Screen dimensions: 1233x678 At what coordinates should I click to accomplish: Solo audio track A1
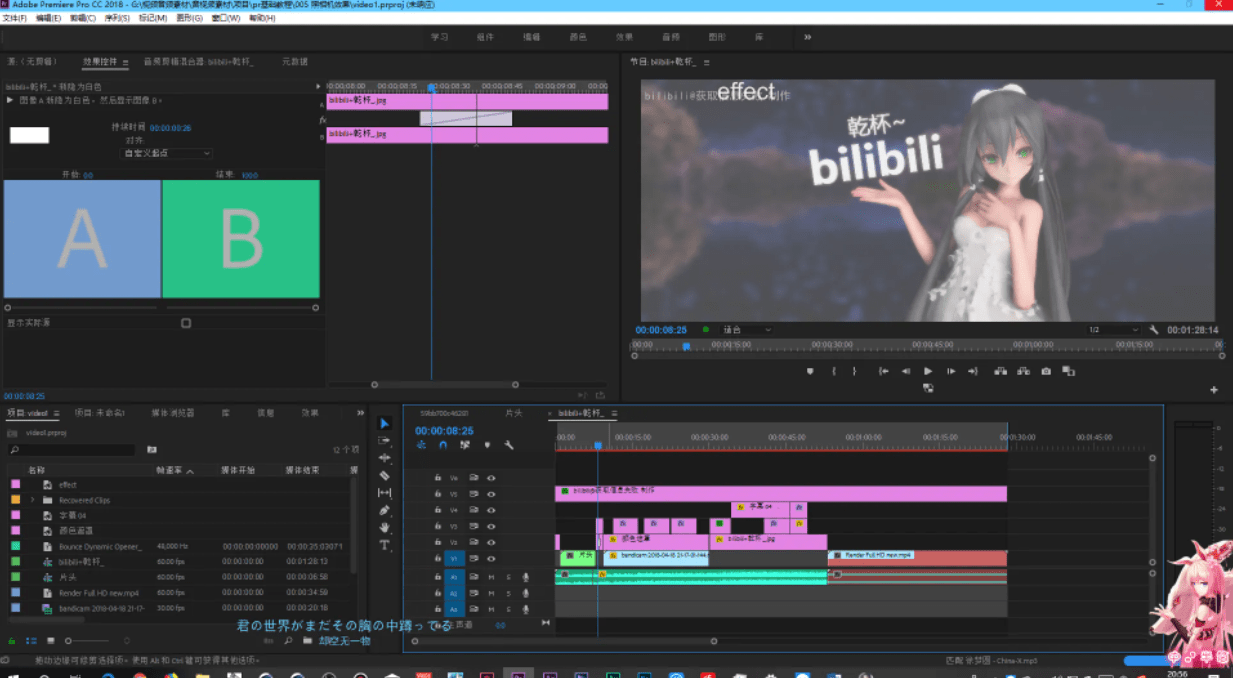pyautogui.click(x=508, y=577)
